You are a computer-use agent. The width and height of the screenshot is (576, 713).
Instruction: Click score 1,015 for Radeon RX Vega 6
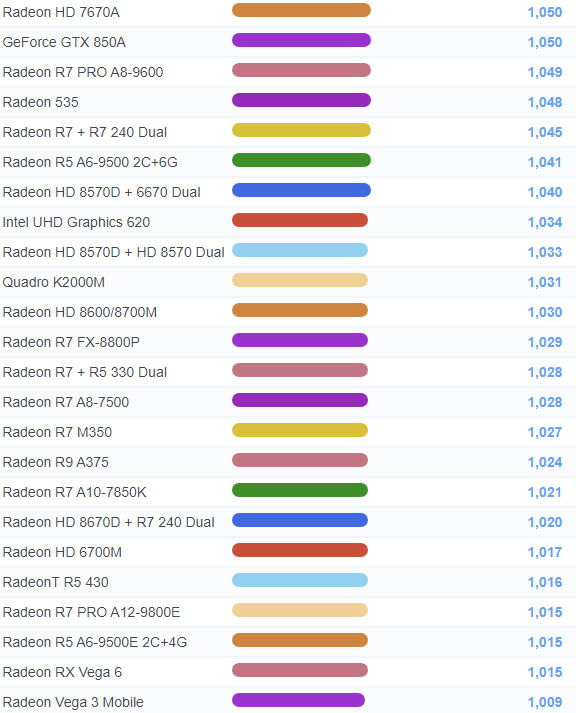545,673
